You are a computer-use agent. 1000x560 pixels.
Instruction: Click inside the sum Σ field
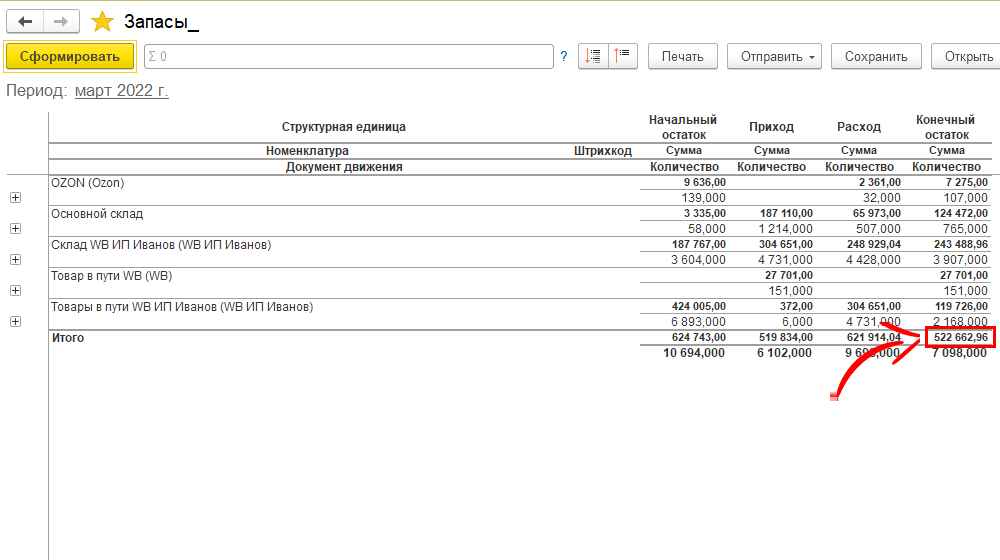click(x=348, y=57)
